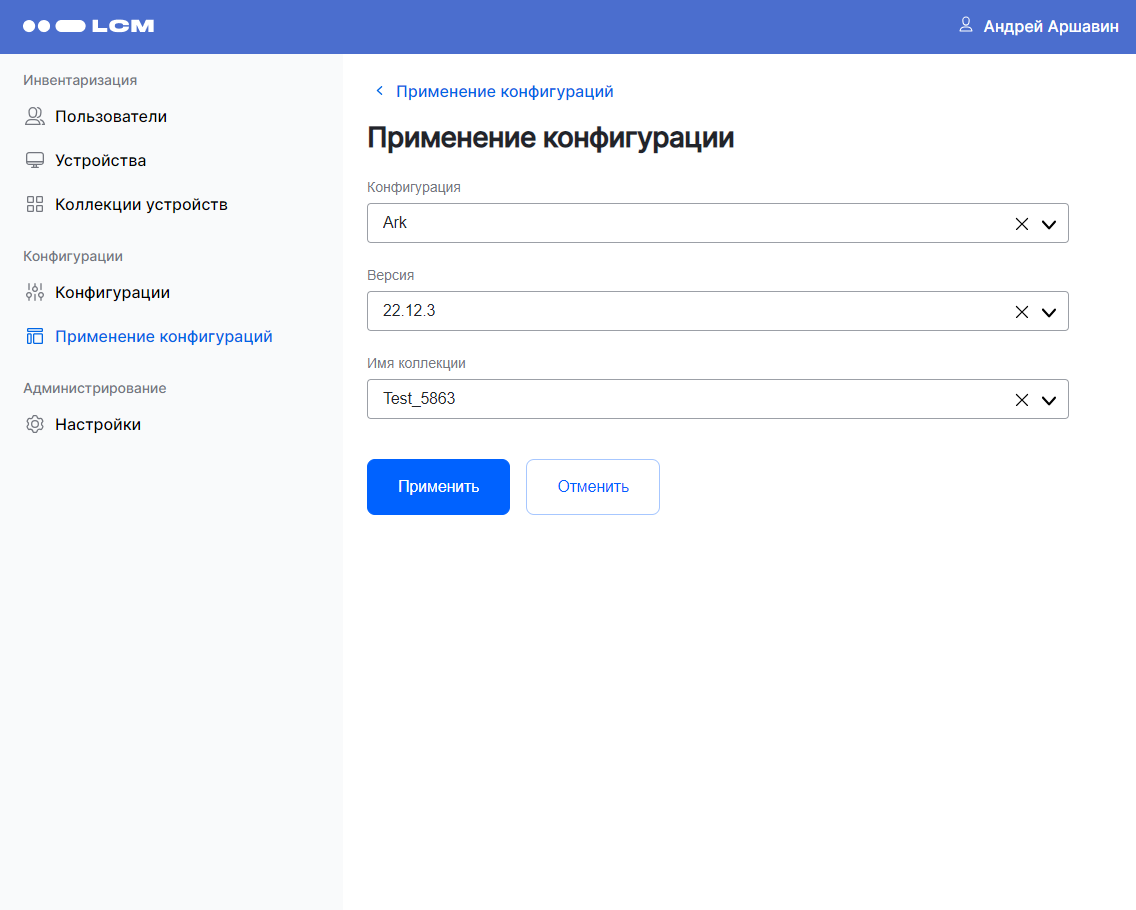Clear the Имя коллекции value Test_5863
Viewport: 1136px width, 910px height.
[1021, 400]
